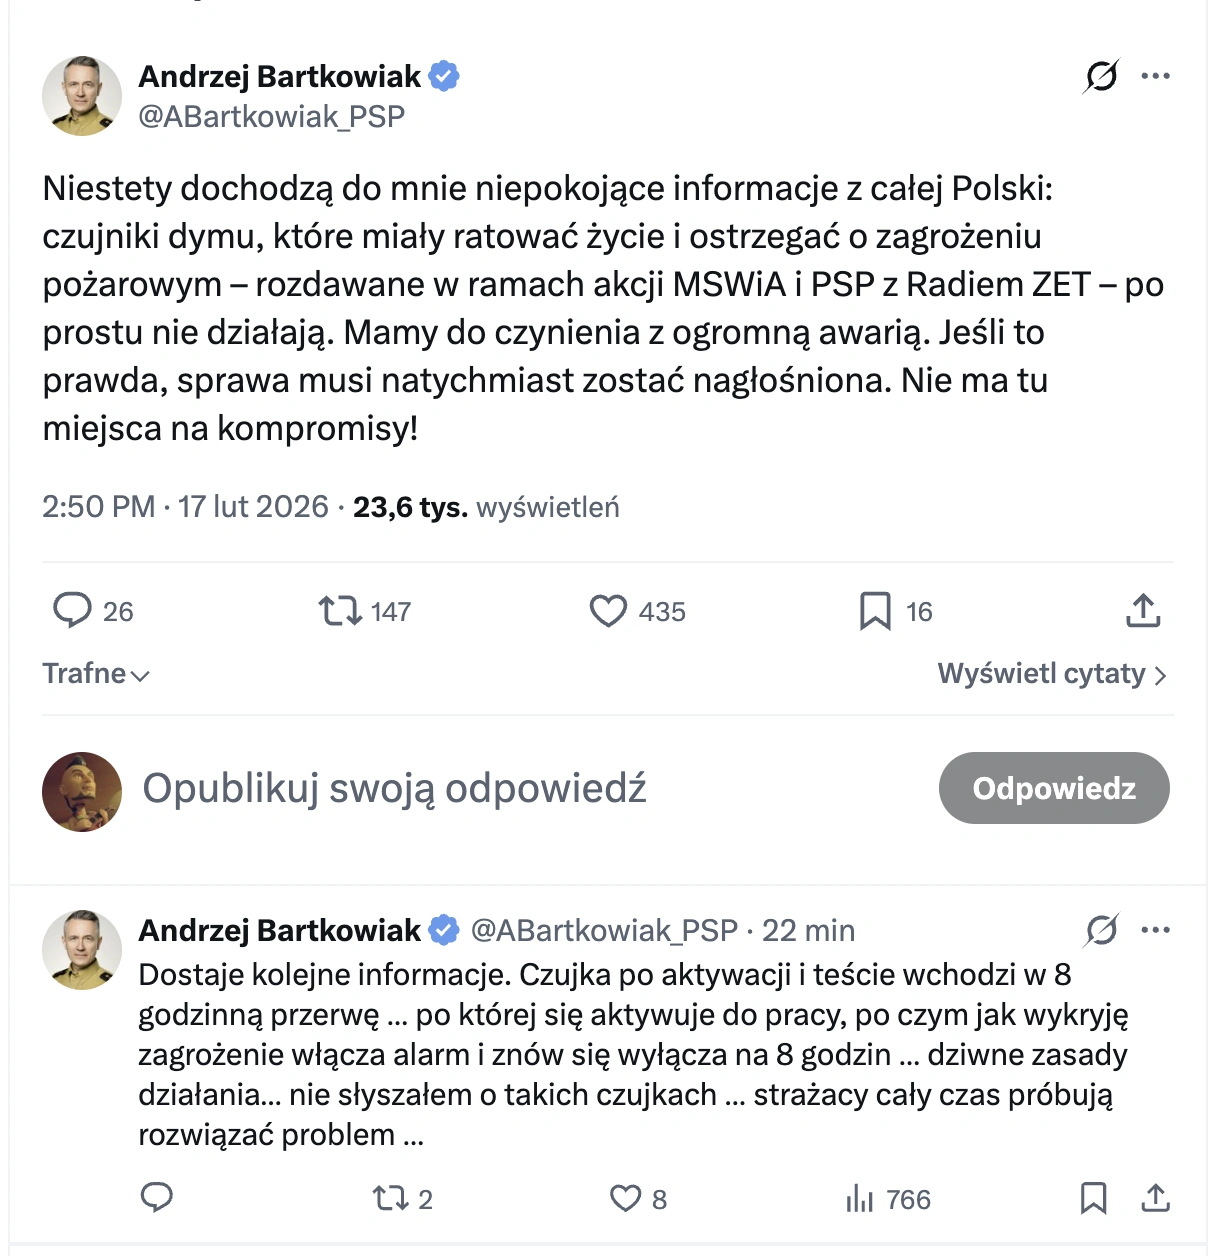Click the reply bubble icon with 26 replies
Image resolution: width=1214 pixels, height=1256 pixels.
(72, 610)
